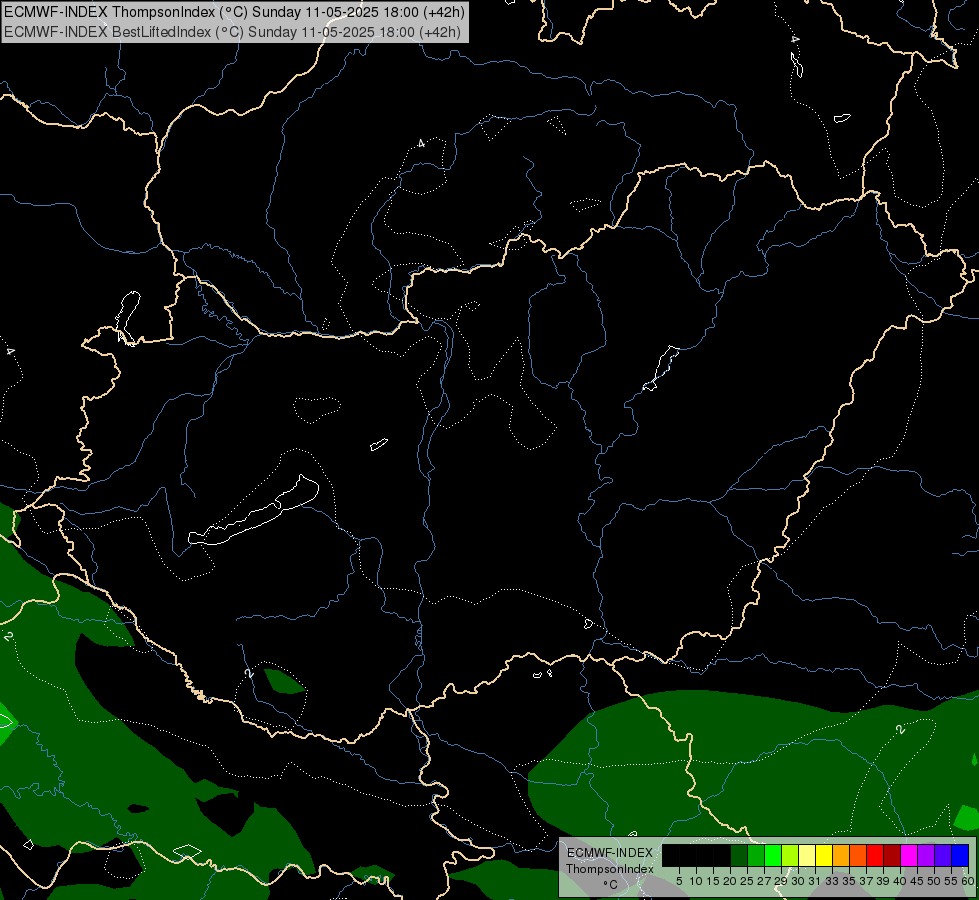Click the legend scale value '33'
The width and height of the screenshot is (979, 900).
point(832,881)
